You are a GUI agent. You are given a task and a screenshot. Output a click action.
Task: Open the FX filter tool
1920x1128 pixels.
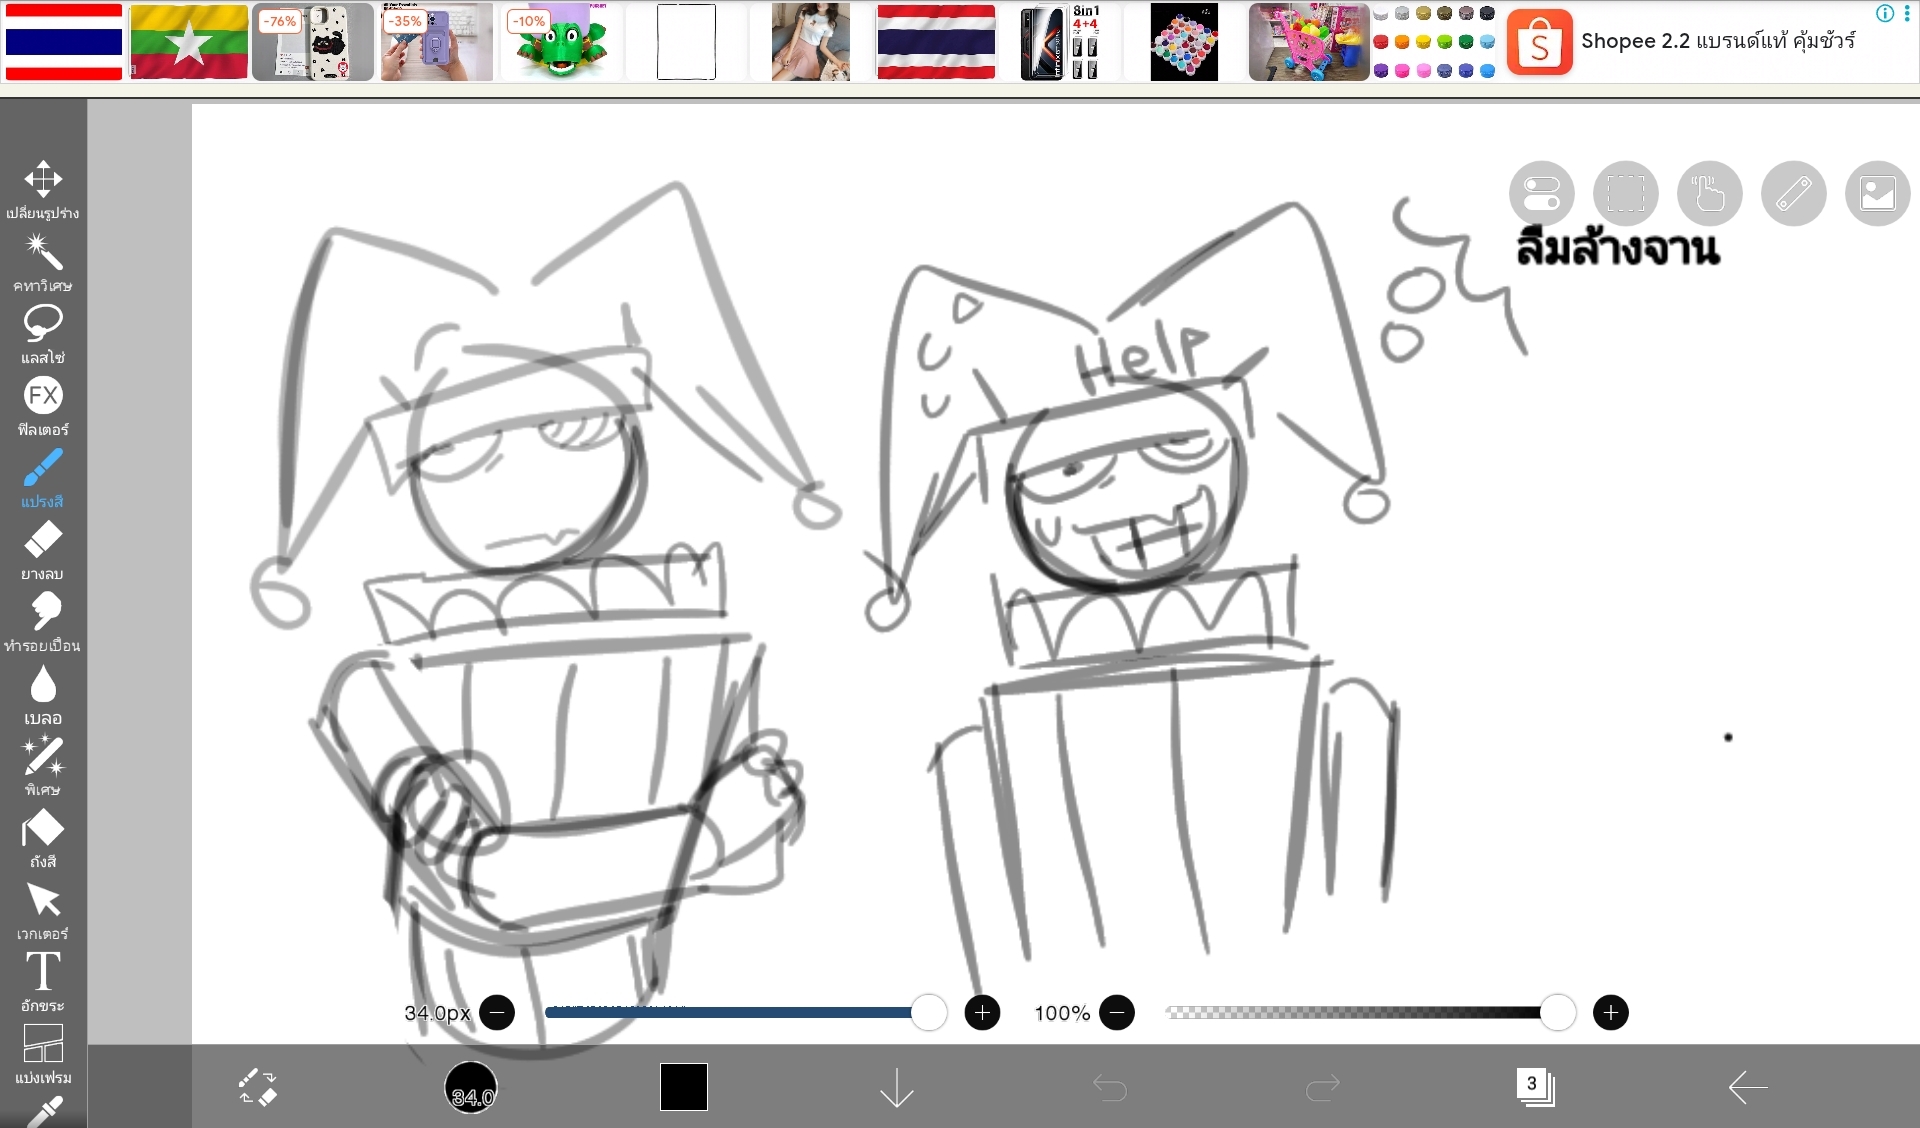tap(43, 396)
